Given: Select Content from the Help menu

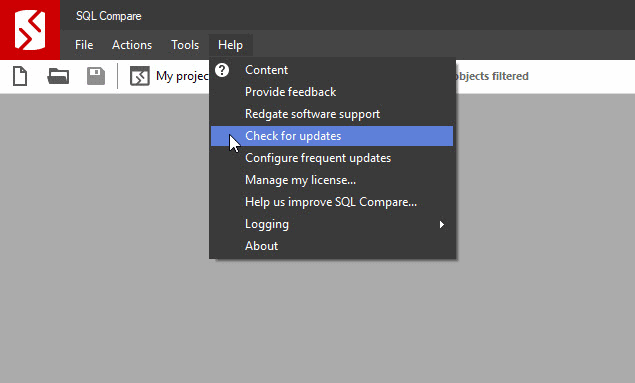Looking at the screenshot, I should [x=332, y=70].
